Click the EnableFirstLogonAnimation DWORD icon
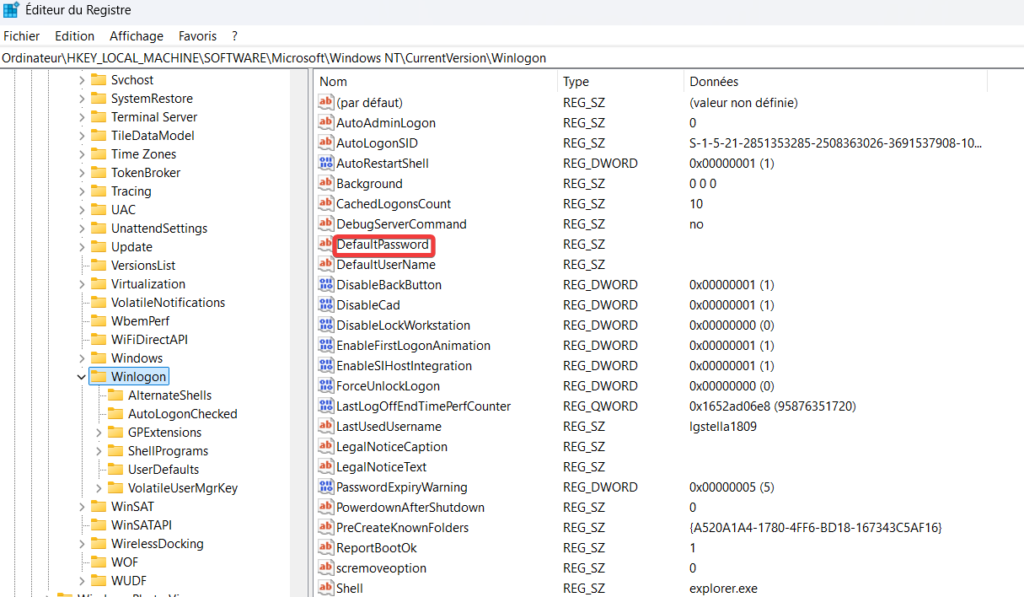Image resolution: width=1024 pixels, height=597 pixels. coord(325,345)
